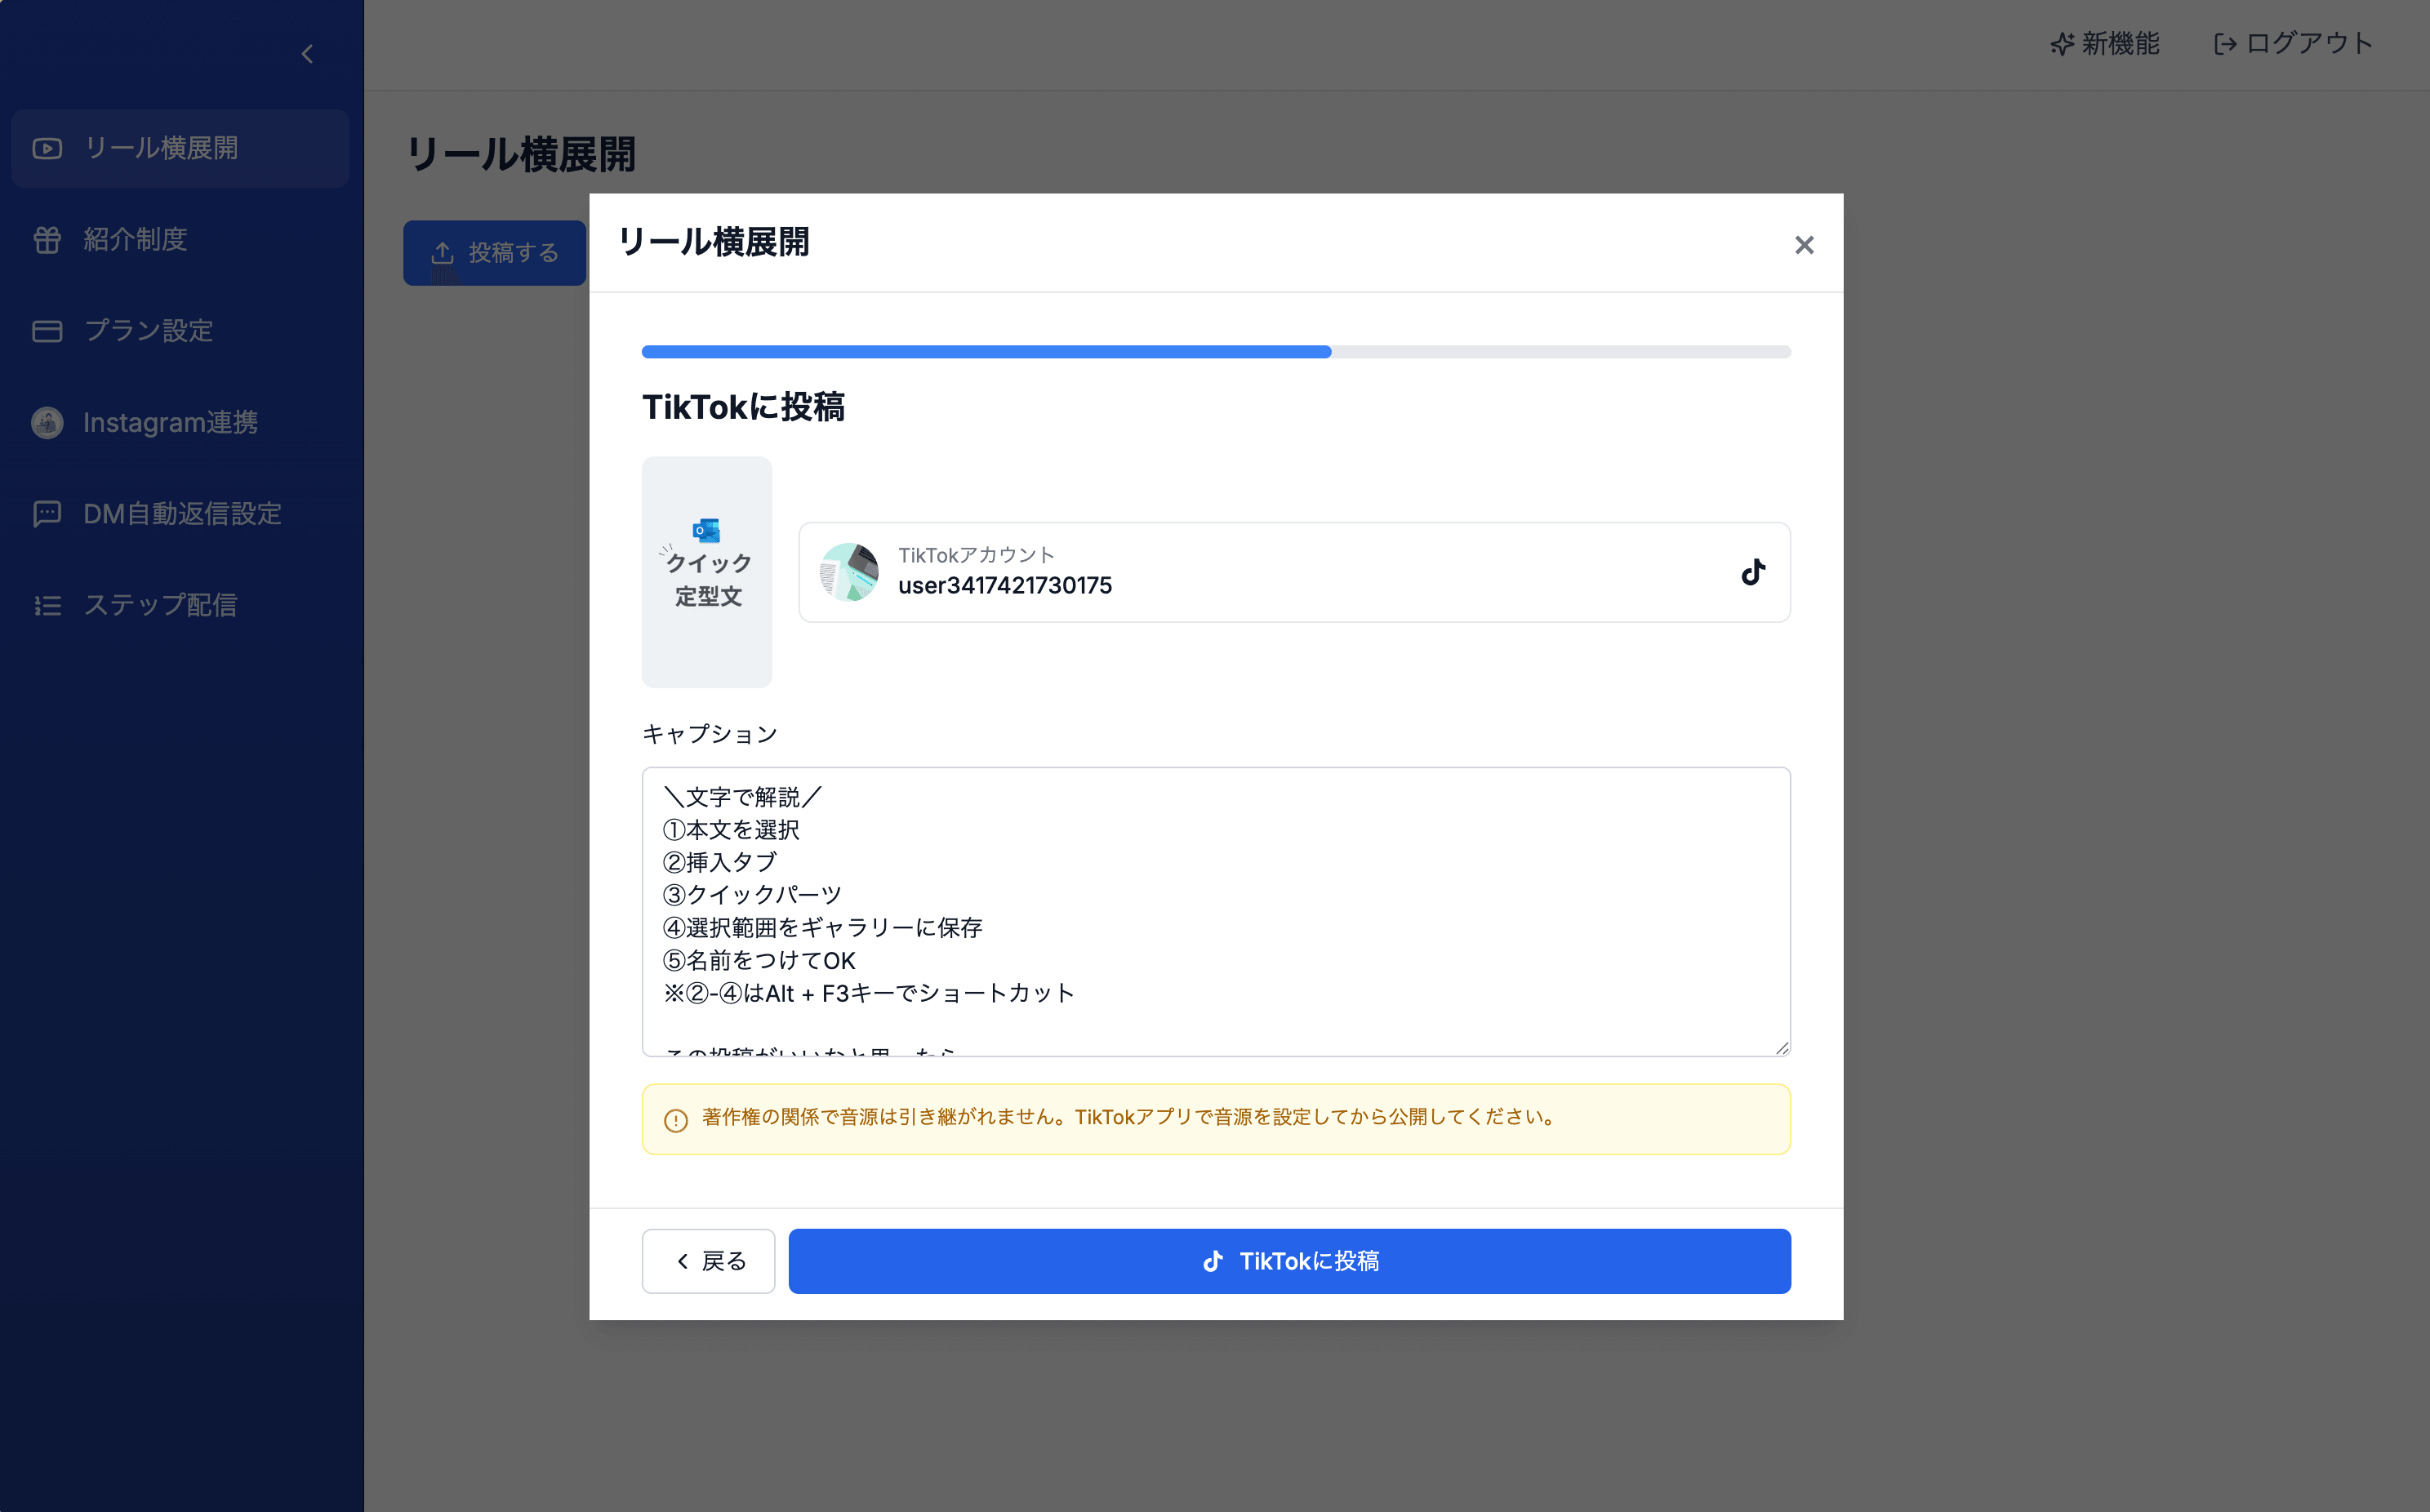The height and width of the screenshot is (1512, 2430).
Task: Click the card icon beside プラン設定
Action: point(47,331)
